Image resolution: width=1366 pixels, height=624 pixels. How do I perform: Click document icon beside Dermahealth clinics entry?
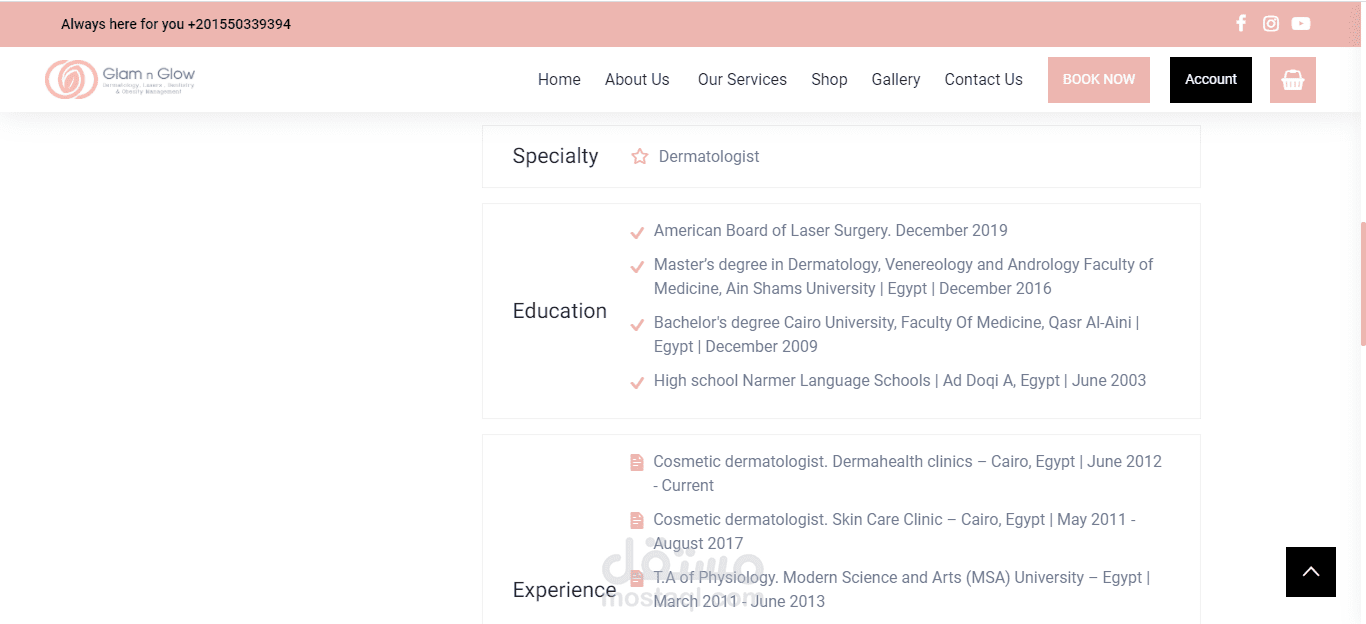(x=637, y=462)
